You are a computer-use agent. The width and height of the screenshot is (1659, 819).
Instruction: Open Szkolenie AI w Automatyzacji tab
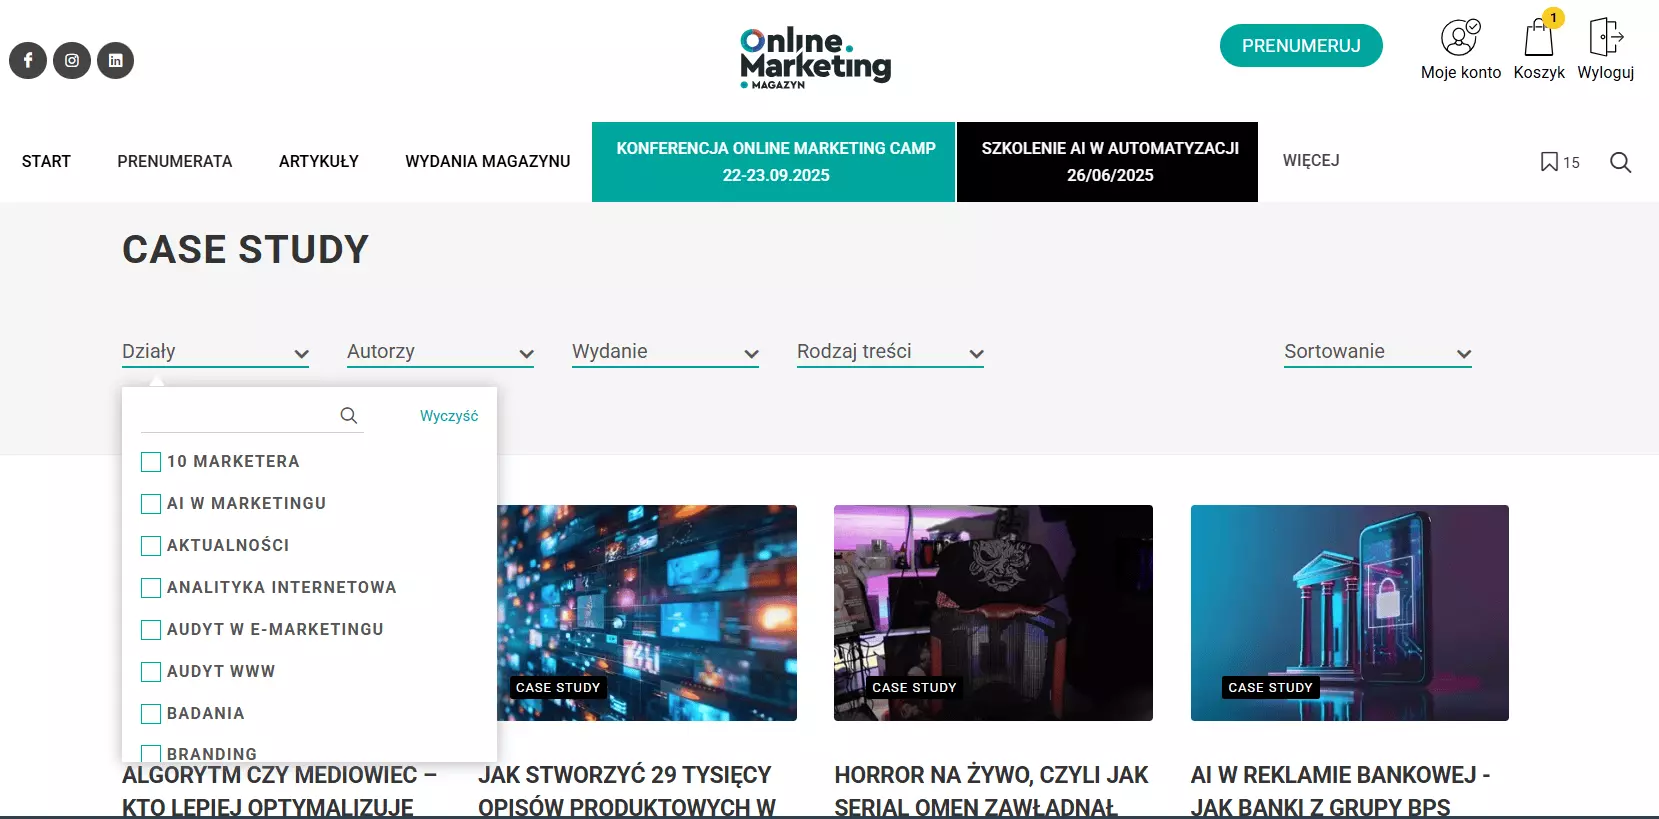tap(1108, 162)
